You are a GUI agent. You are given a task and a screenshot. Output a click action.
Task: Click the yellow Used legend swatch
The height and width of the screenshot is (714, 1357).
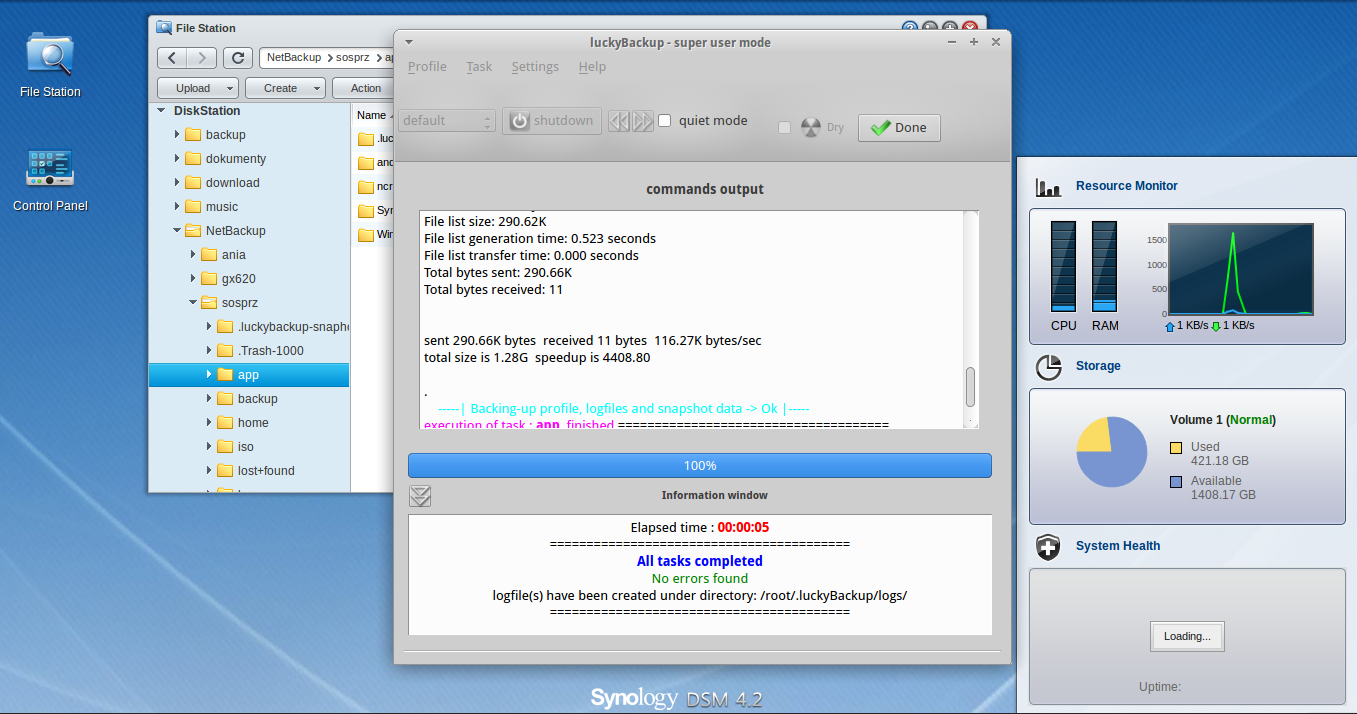[1176, 448]
